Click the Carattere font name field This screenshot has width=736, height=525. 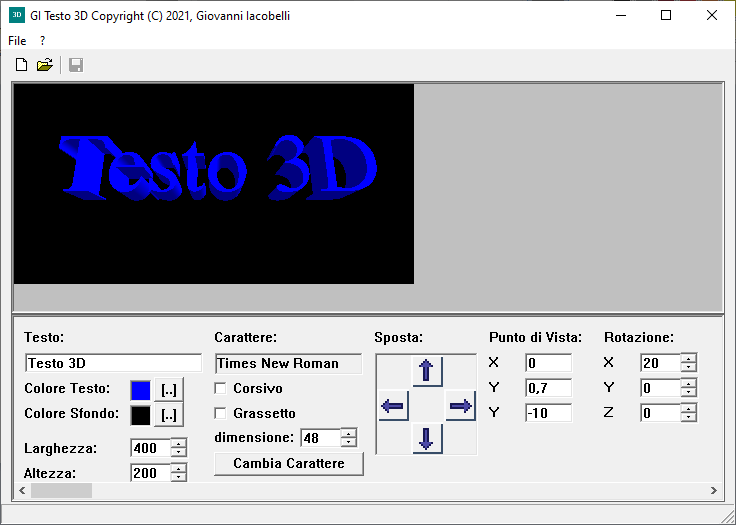click(288, 363)
